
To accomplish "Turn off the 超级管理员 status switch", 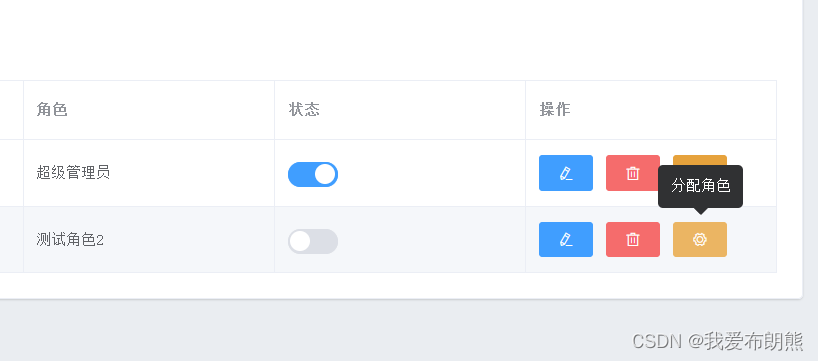I will coord(313,174).
